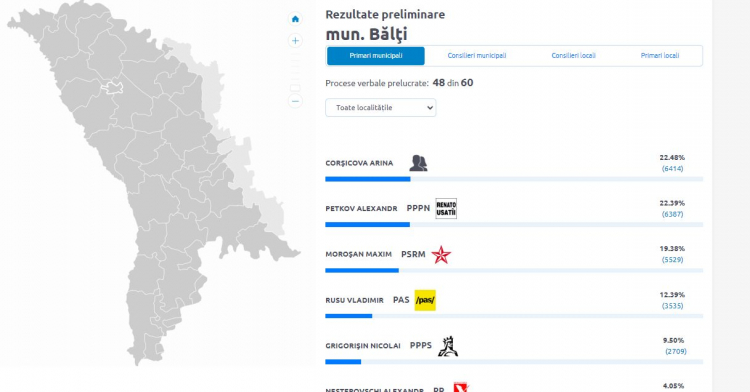
Task: Open the Primari locali tab
Action: [660, 55]
